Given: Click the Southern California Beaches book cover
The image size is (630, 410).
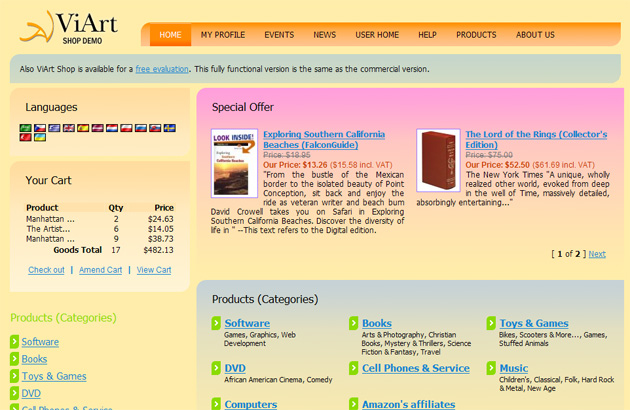Looking at the screenshot, I should click(234, 163).
